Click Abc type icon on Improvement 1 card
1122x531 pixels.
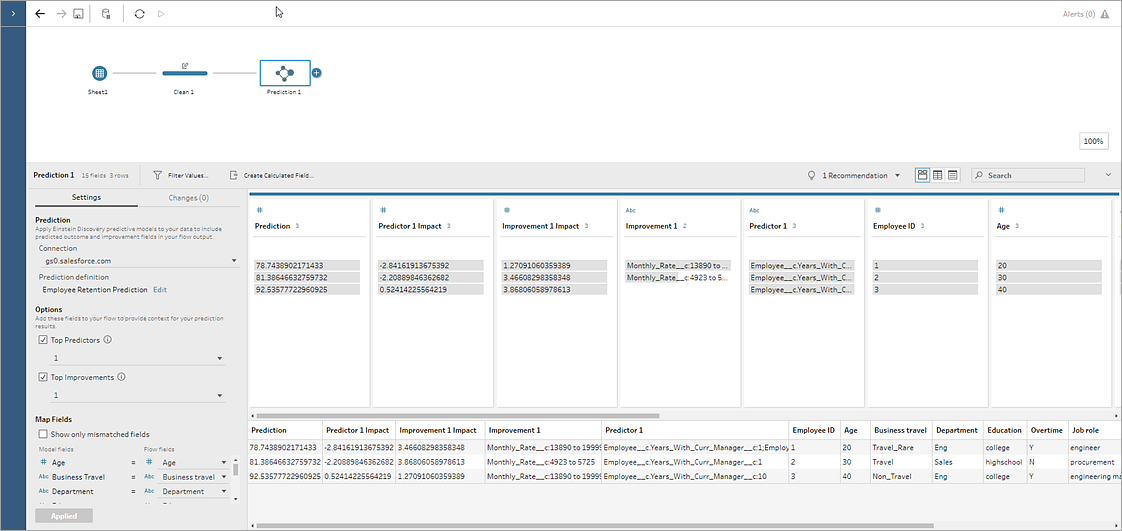630,210
